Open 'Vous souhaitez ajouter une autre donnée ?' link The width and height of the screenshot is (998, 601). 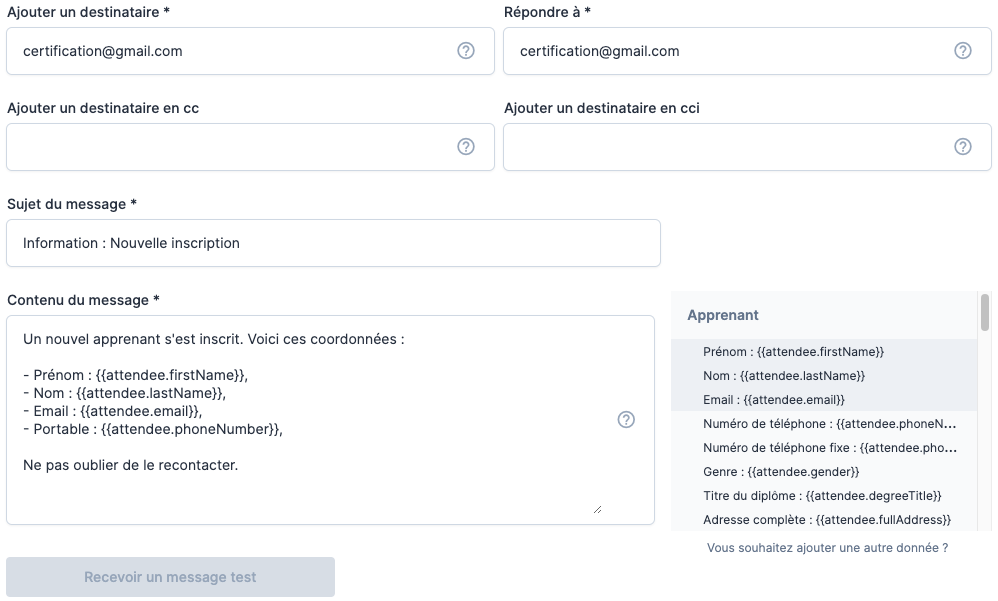click(827, 548)
